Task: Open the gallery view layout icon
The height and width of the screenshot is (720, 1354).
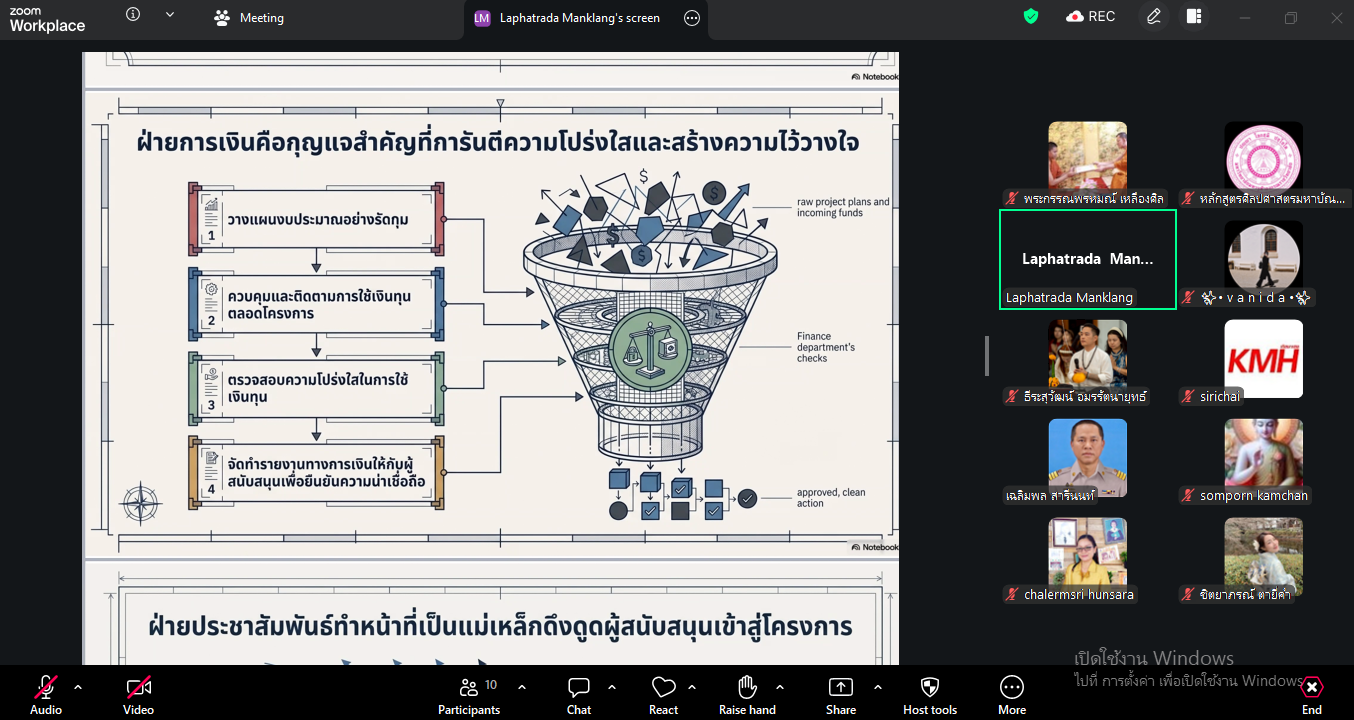Action: tap(1194, 17)
